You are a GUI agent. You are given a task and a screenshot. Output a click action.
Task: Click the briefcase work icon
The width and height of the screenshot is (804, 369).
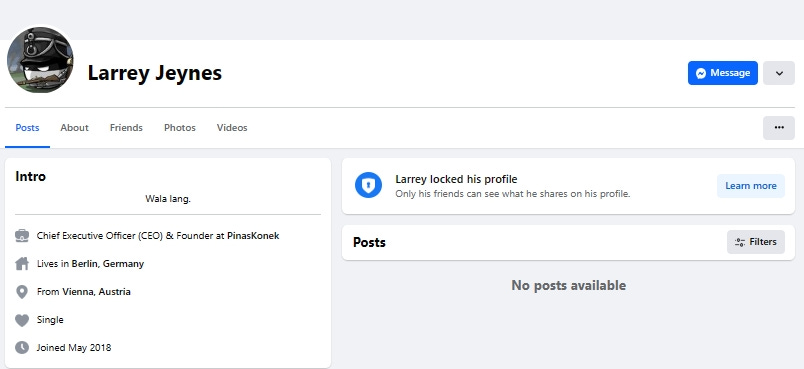click(x=22, y=236)
